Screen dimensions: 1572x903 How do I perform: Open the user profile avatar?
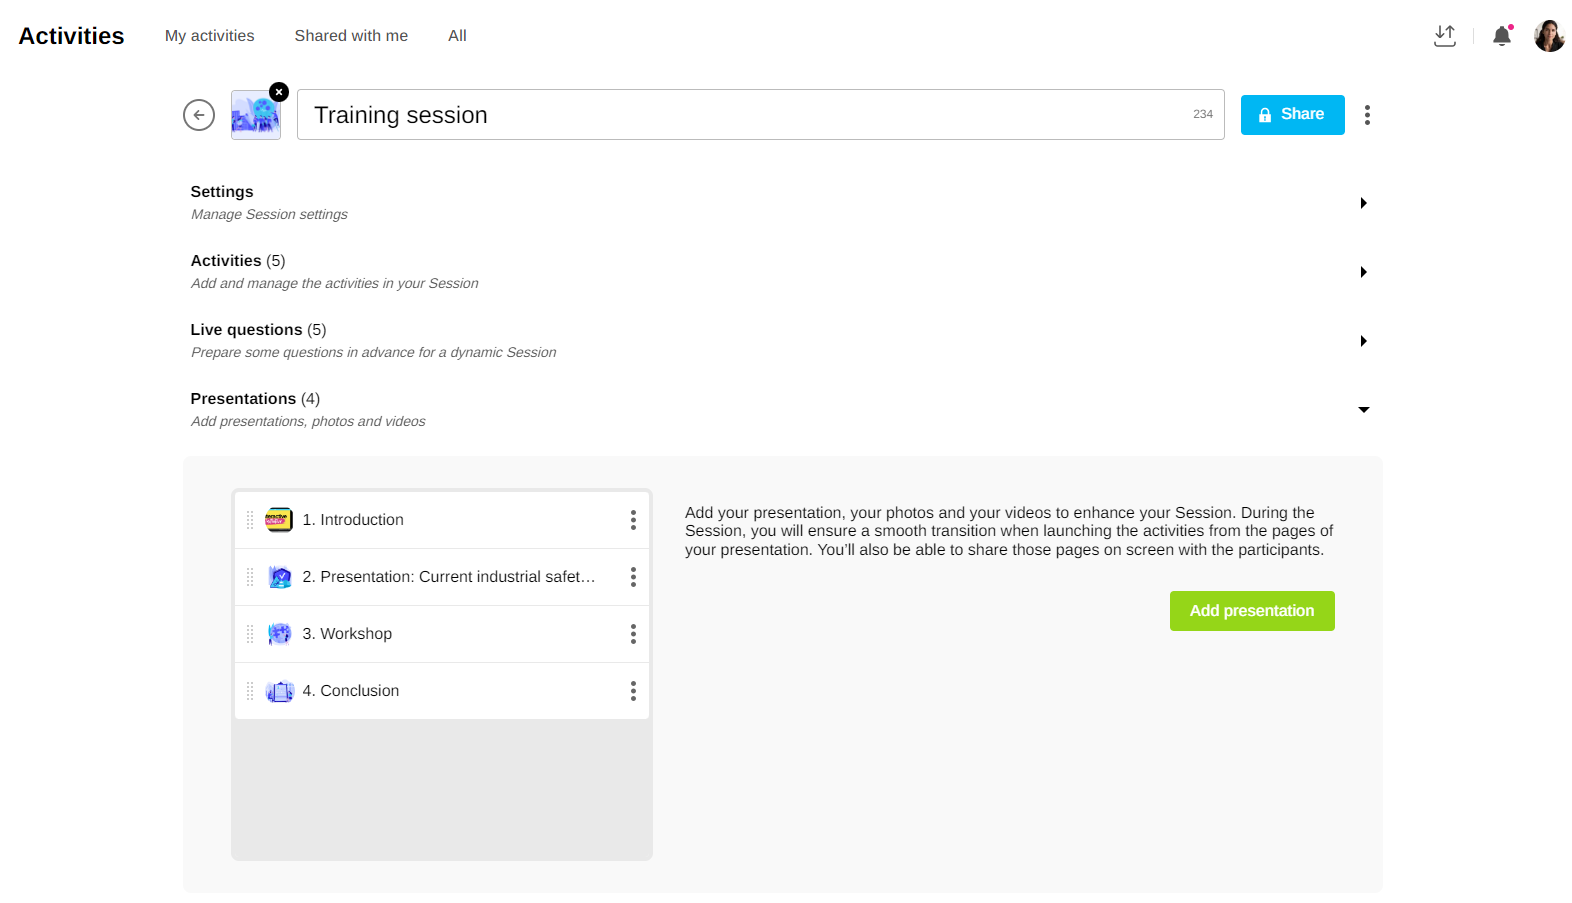[x=1548, y=36]
